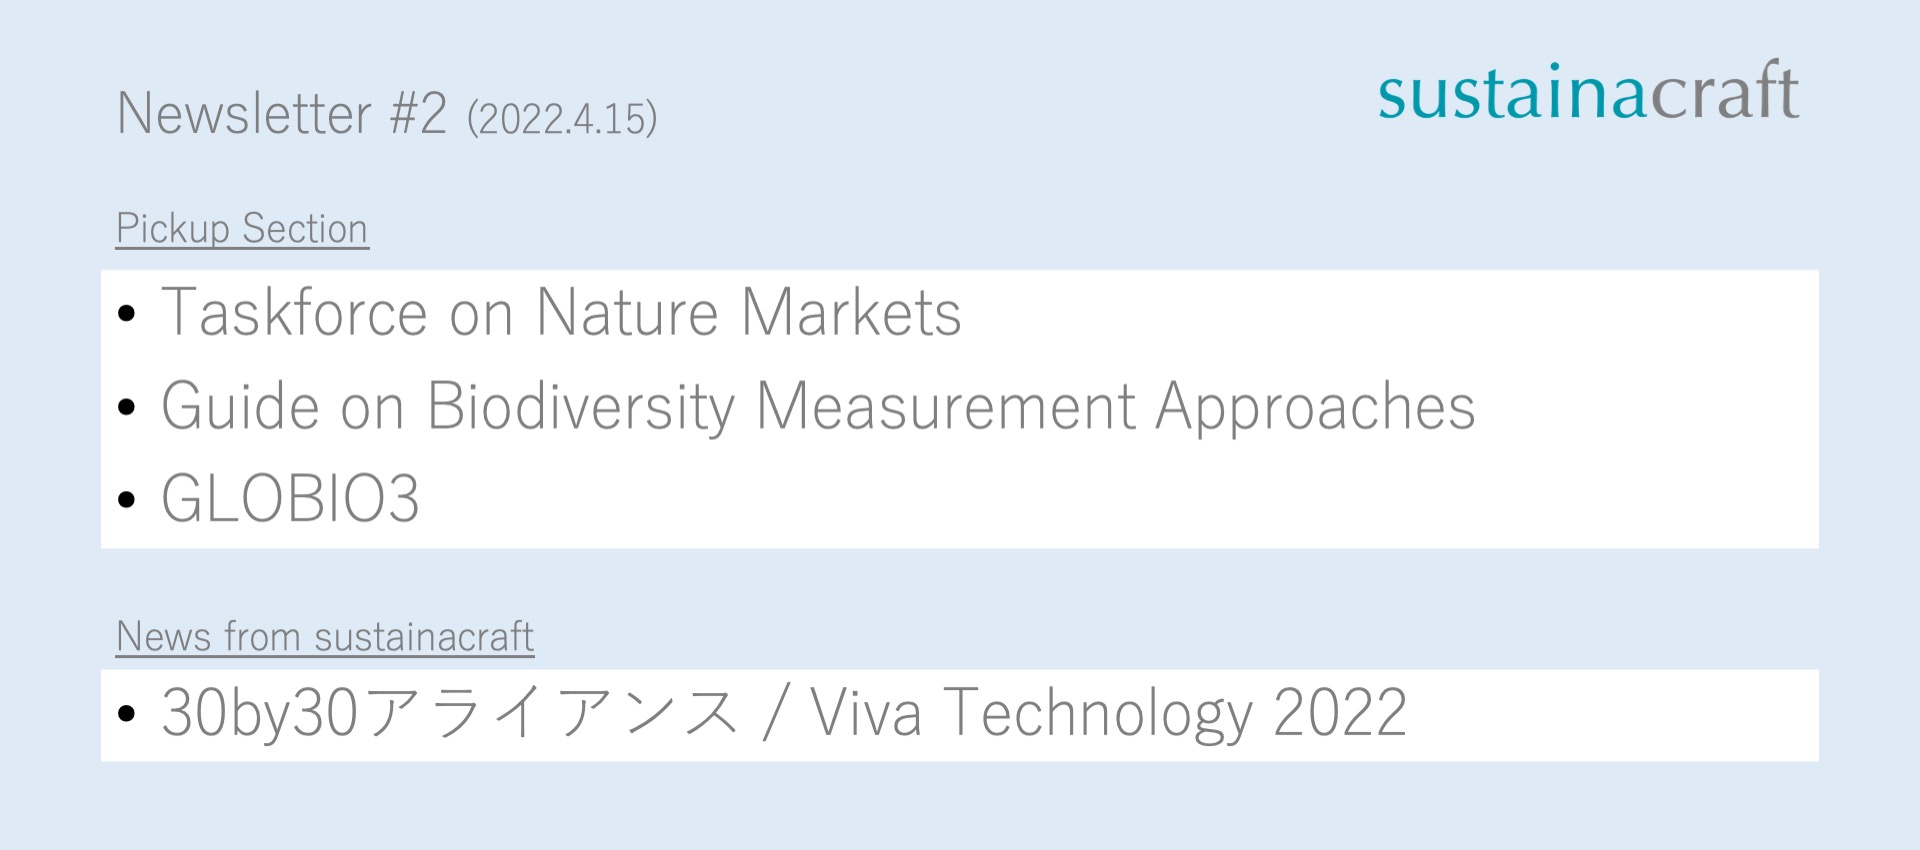The height and width of the screenshot is (850, 1920).
Task: Click the word 'Approaches' in second bullet
Action: pyautogui.click(x=1315, y=407)
